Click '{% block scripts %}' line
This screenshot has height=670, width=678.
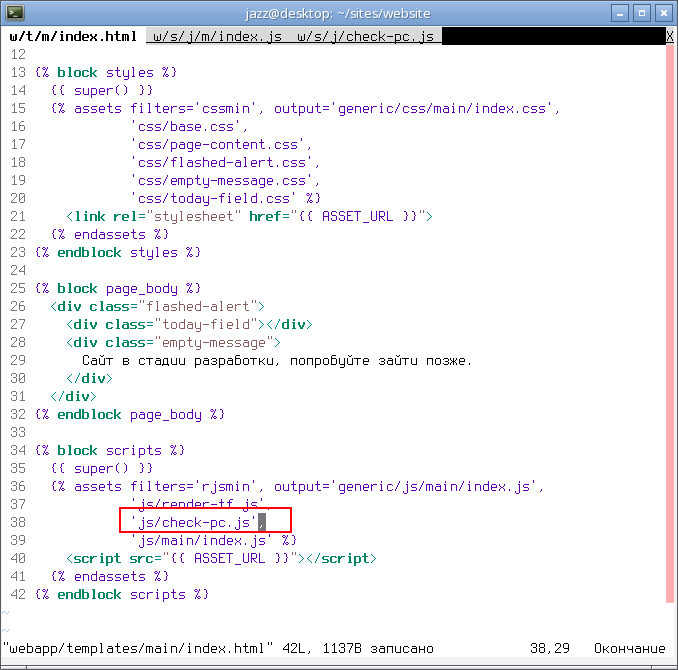110,450
